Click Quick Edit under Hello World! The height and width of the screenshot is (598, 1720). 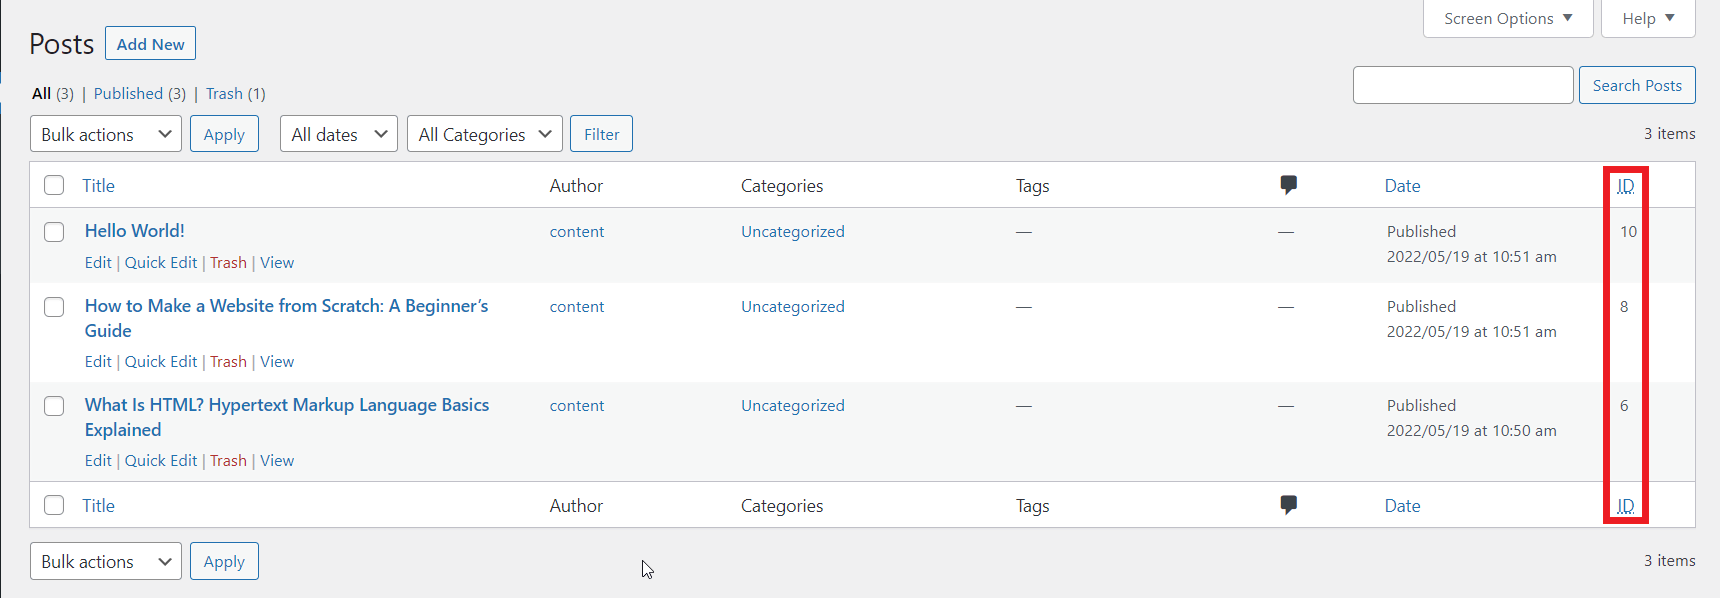[161, 263]
